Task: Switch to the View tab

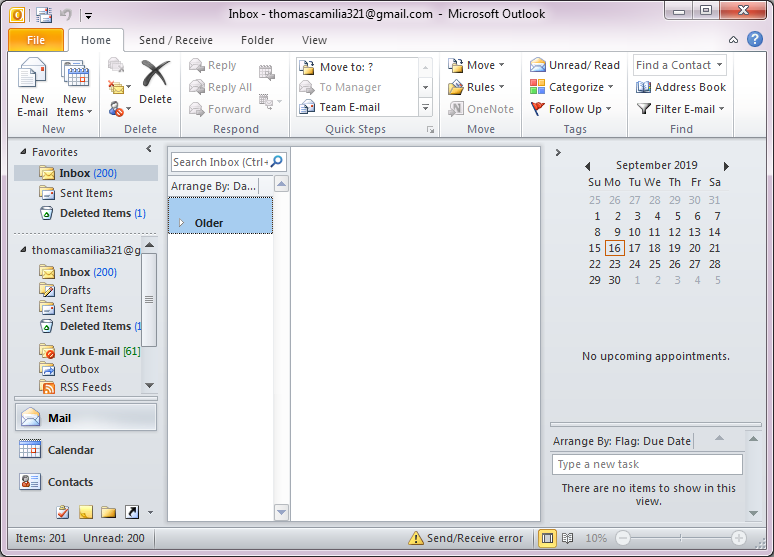Action: tap(314, 40)
